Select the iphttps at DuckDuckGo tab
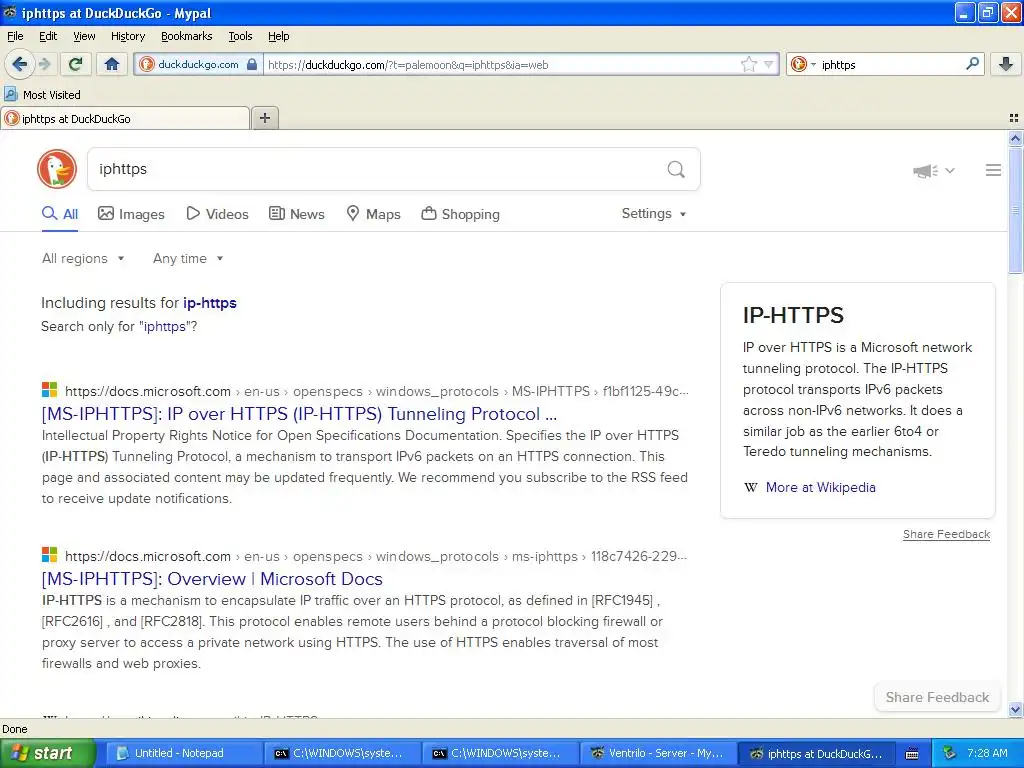The height and width of the screenshot is (768, 1024). 125,118
